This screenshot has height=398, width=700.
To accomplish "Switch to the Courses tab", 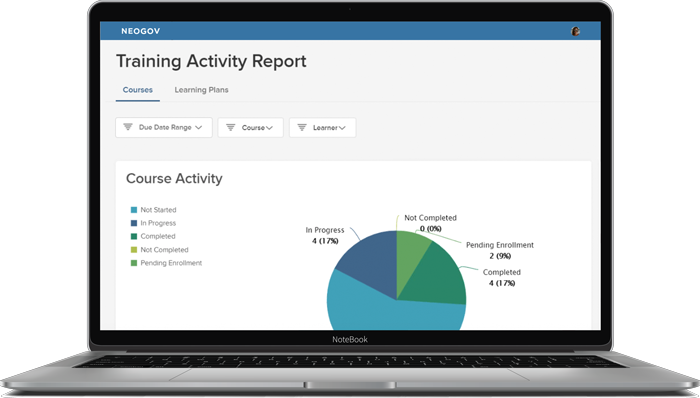I will 138,90.
